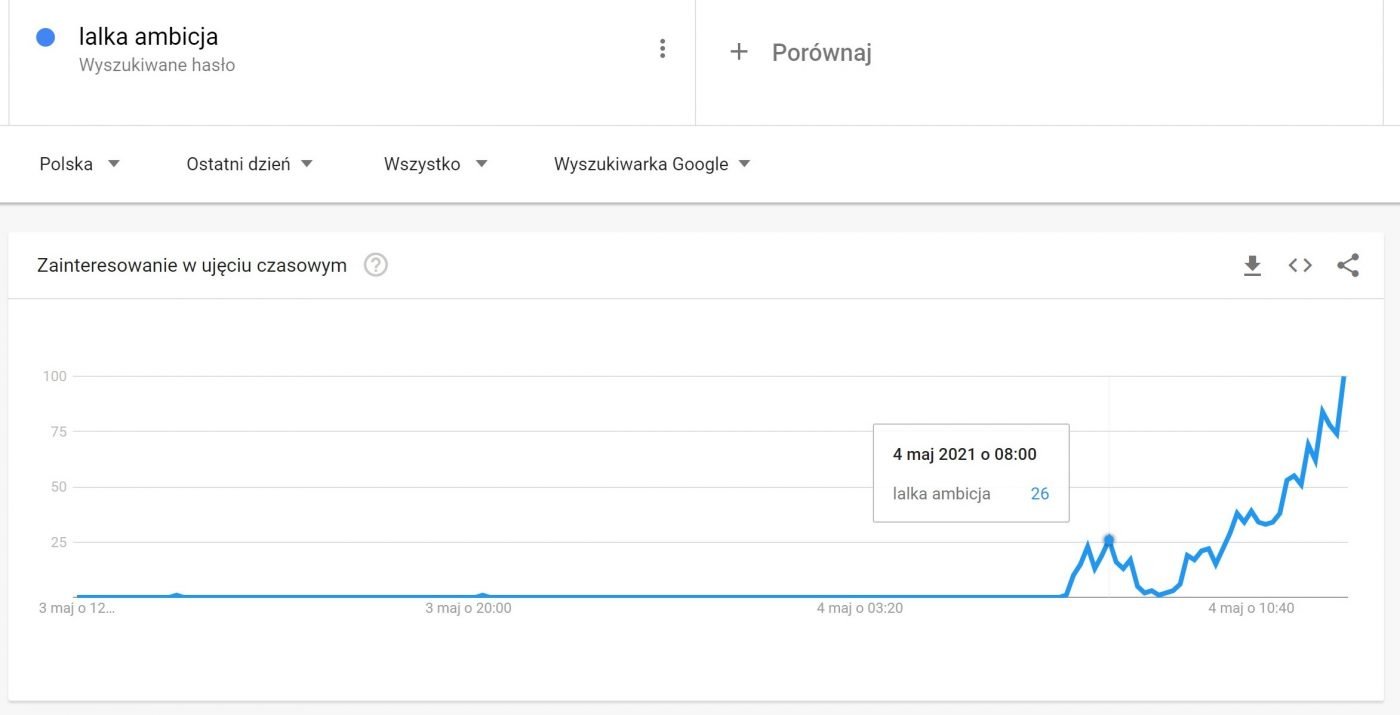Click the tooltip value 26
The image size is (1400, 715).
(1040, 493)
